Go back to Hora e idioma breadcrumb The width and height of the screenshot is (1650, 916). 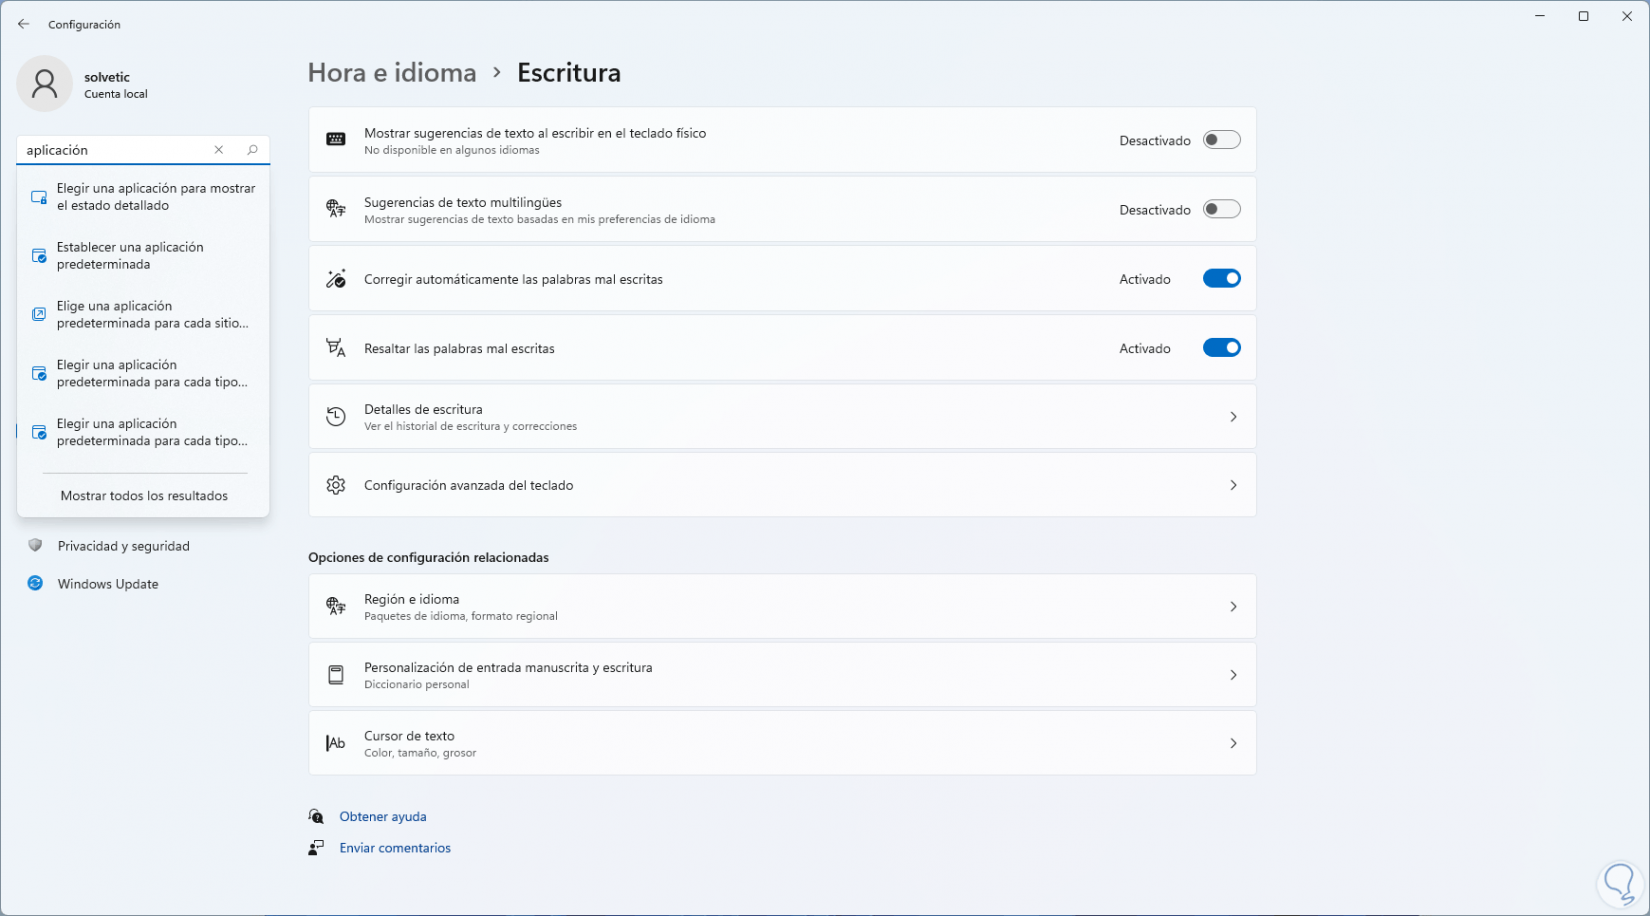392,73
